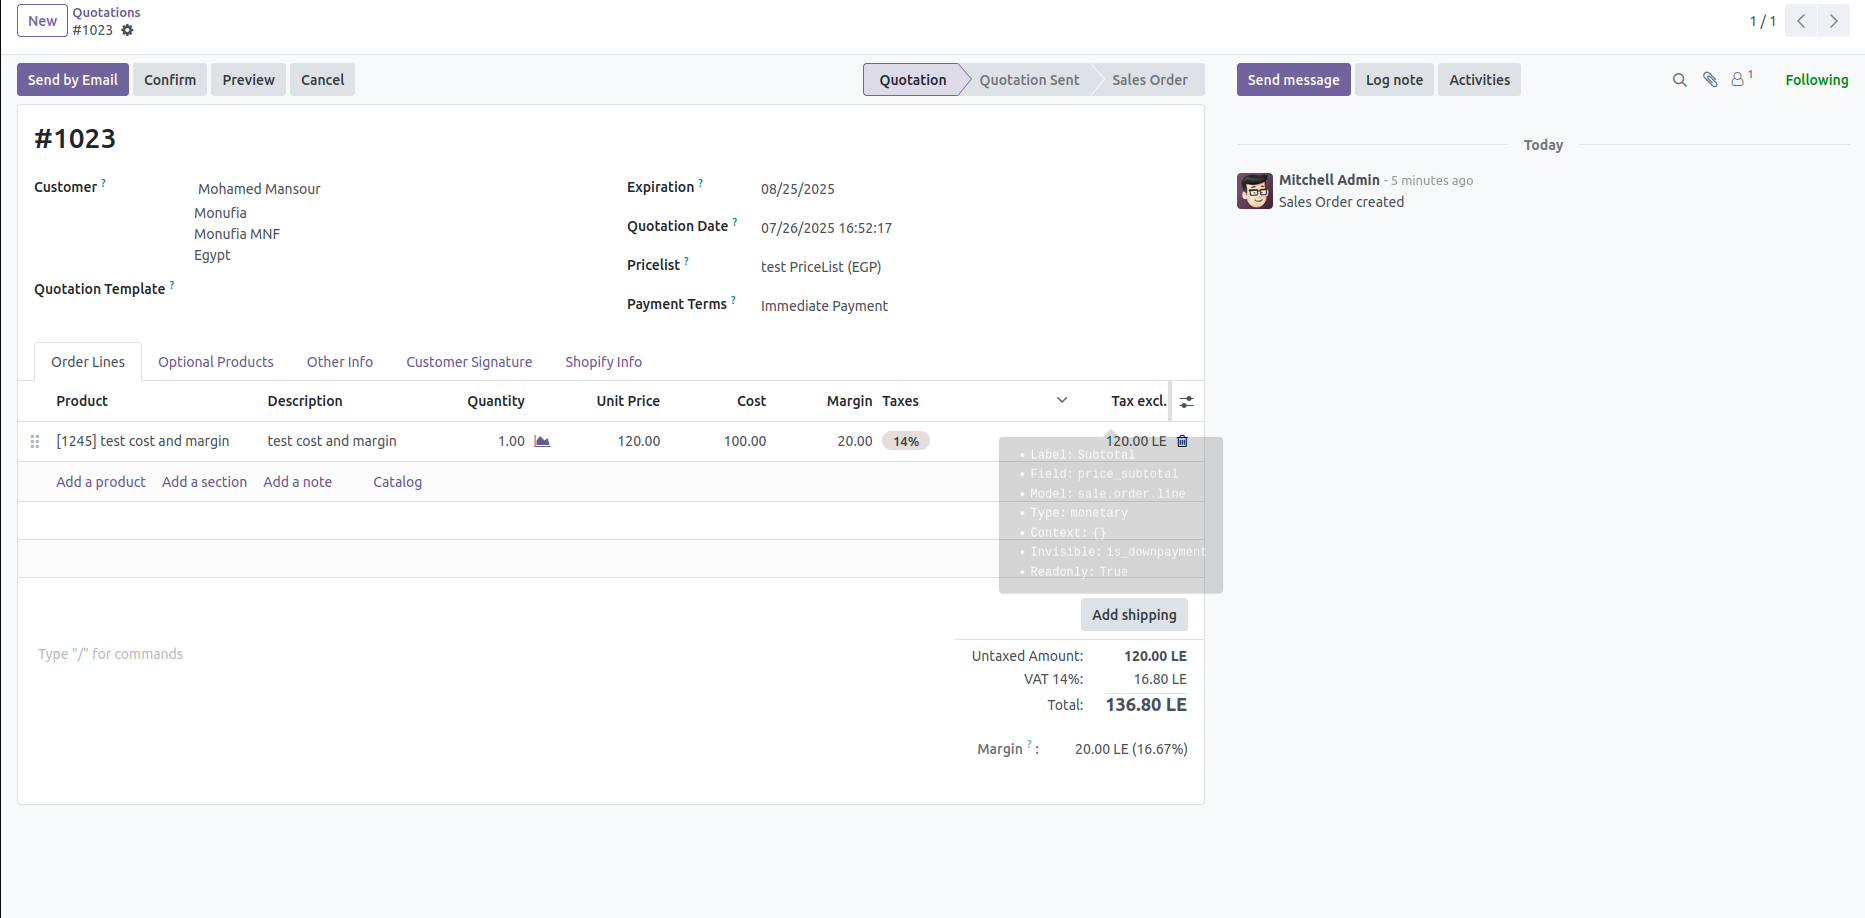Switch to Optional Products tab

(x=216, y=362)
